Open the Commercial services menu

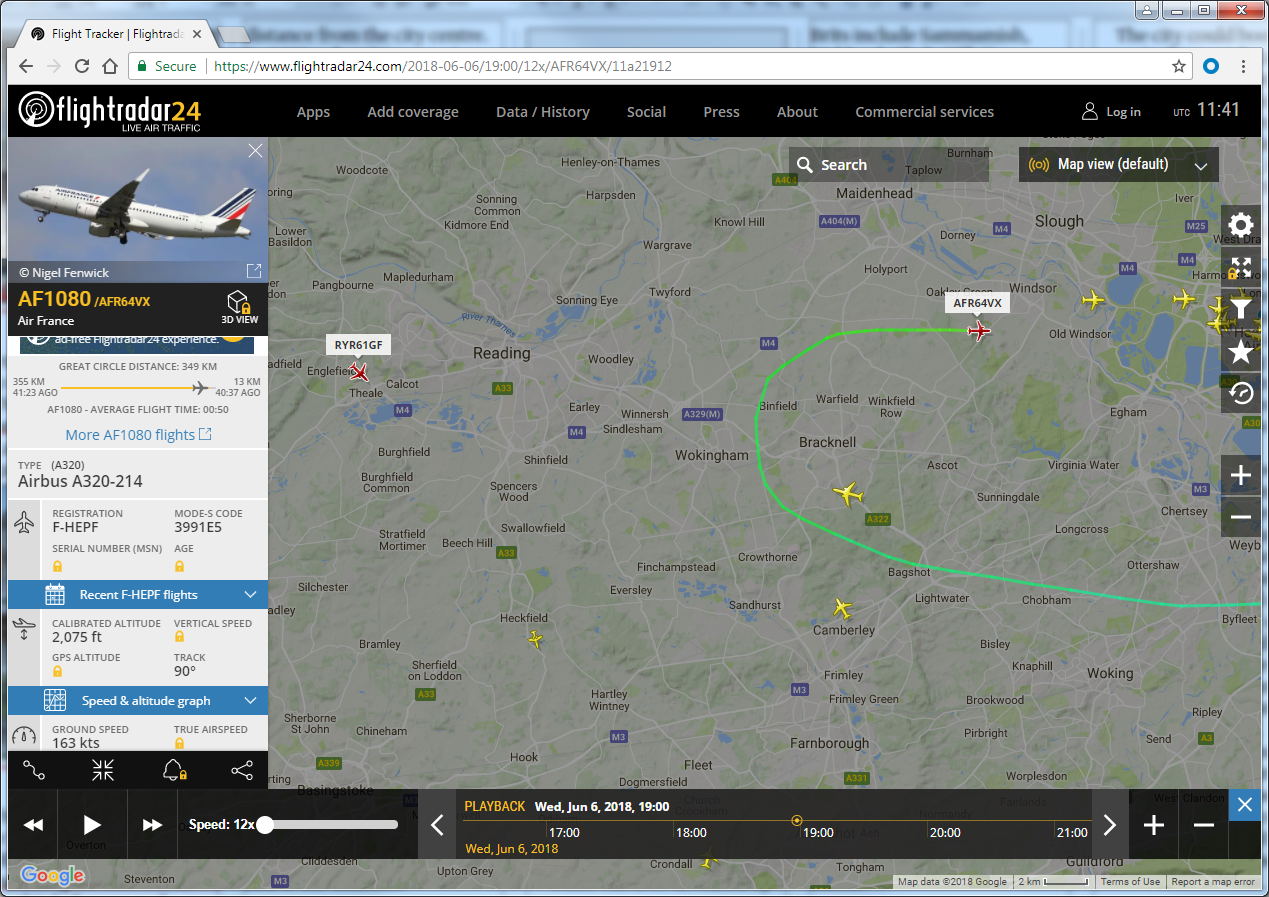(924, 112)
